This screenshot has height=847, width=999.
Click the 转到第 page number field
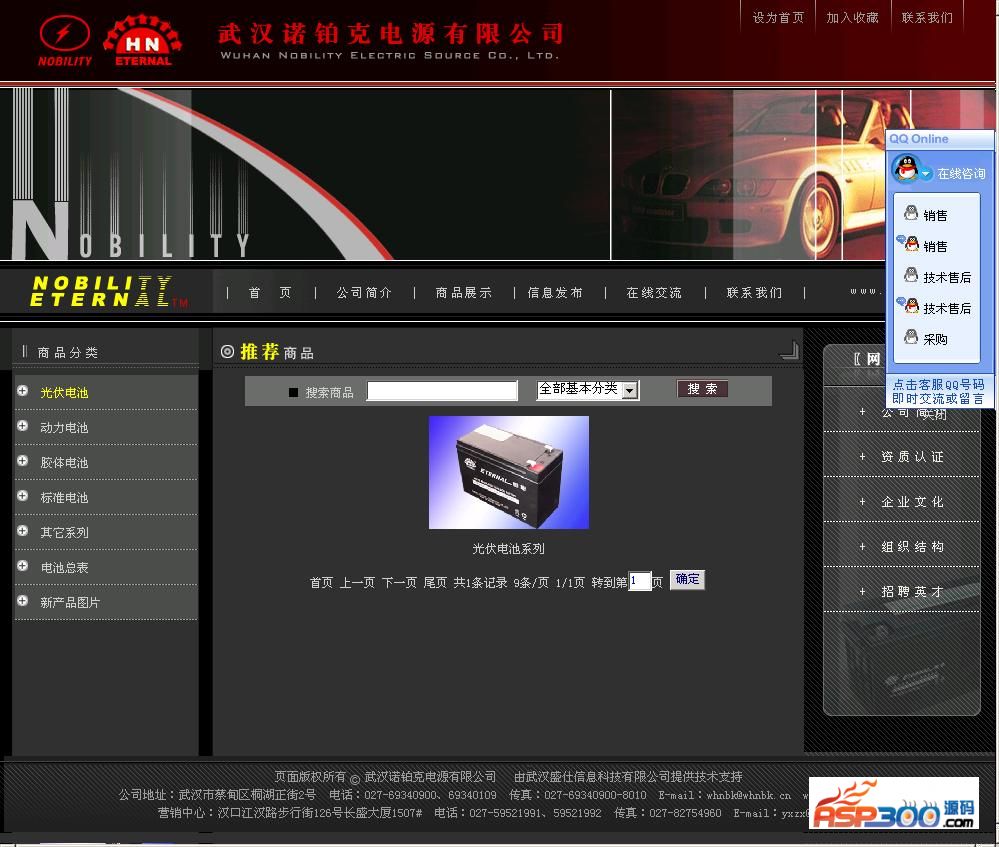(x=639, y=581)
